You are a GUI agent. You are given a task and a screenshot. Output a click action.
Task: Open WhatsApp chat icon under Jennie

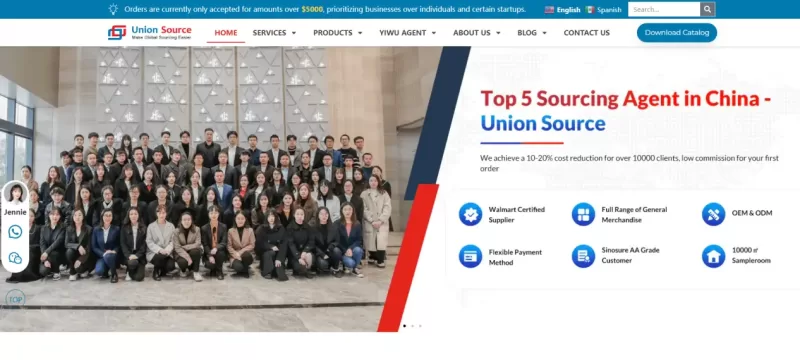[15, 232]
